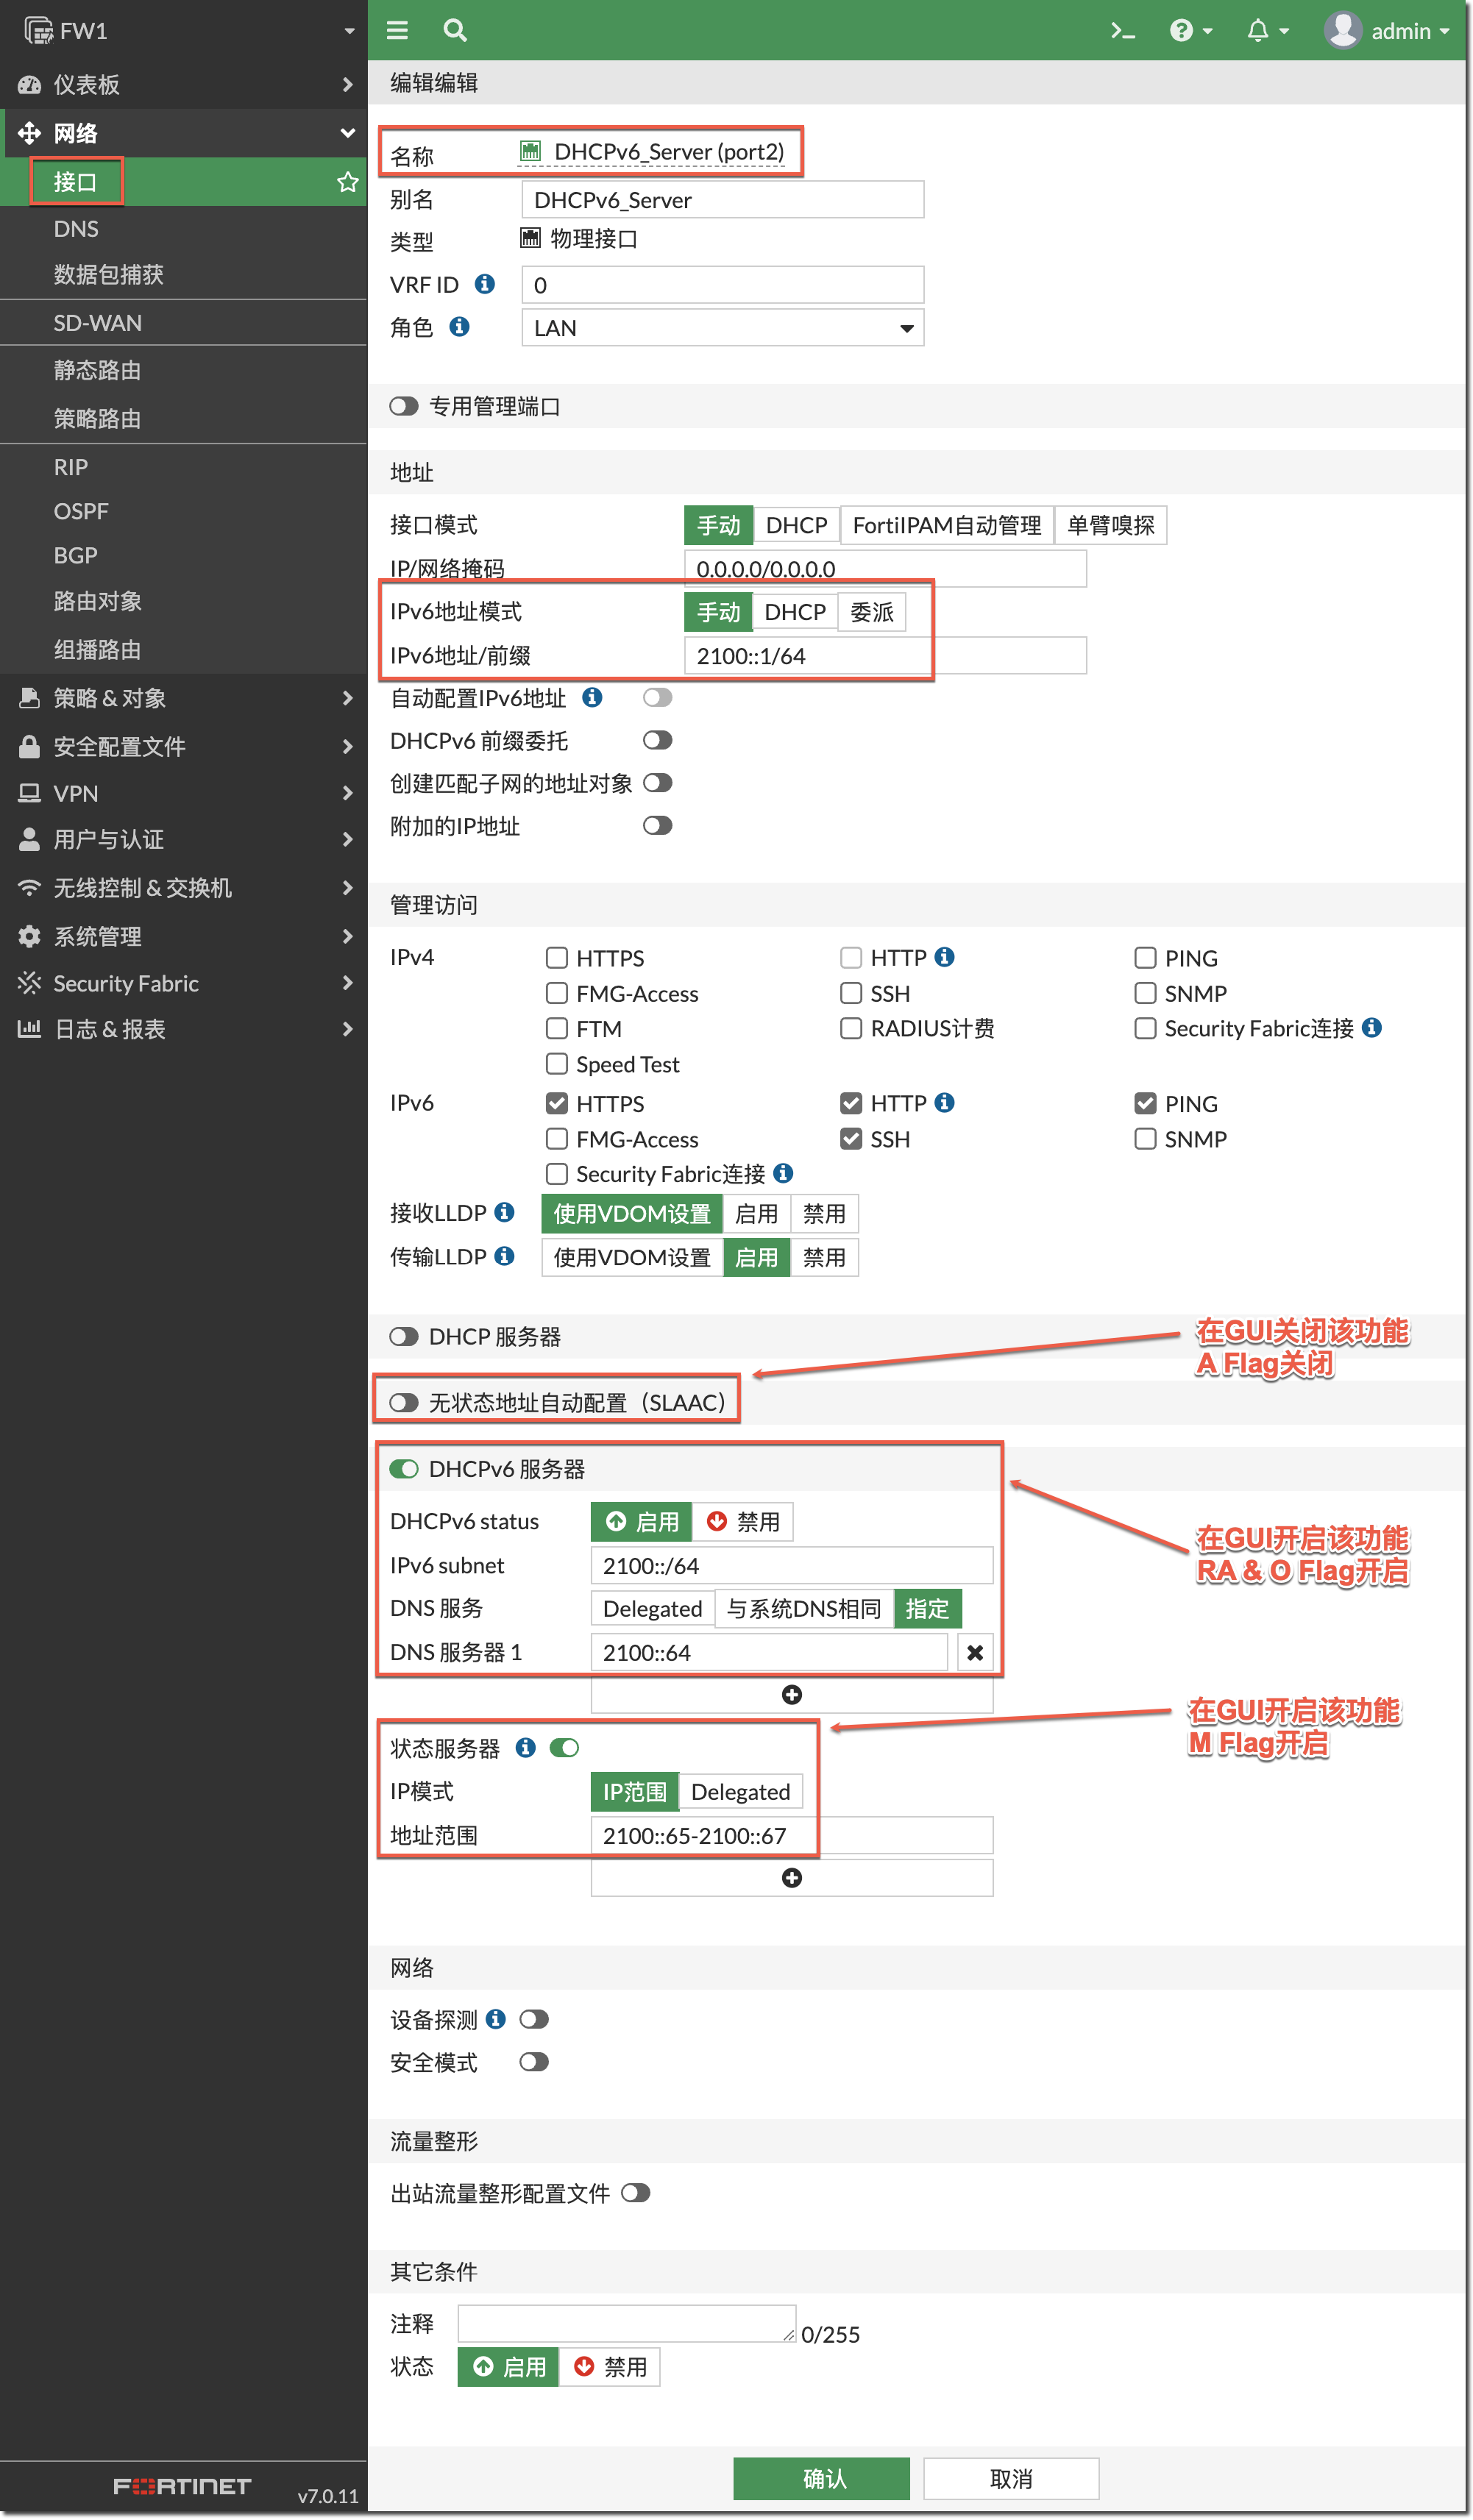Open the 角色 LAN dropdown
The image size is (1473, 2520).
pos(722,328)
